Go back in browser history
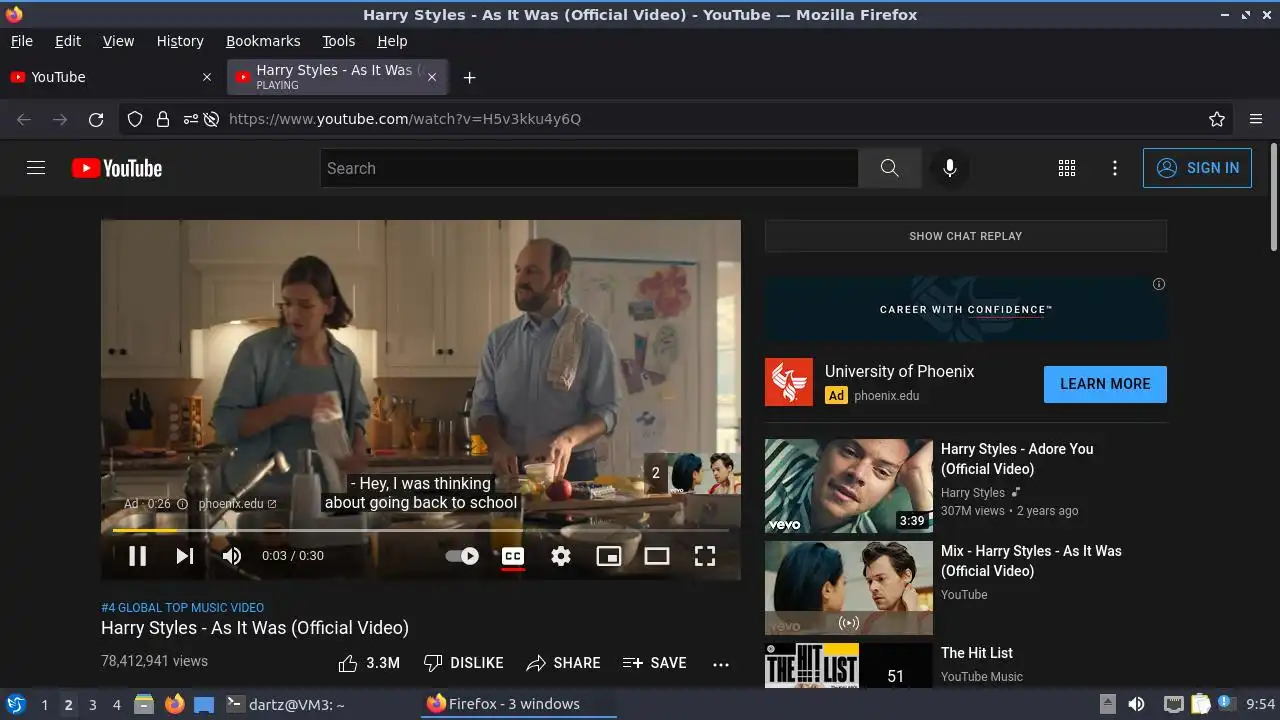Image resolution: width=1280 pixels, height=720 pixels. 24,119
